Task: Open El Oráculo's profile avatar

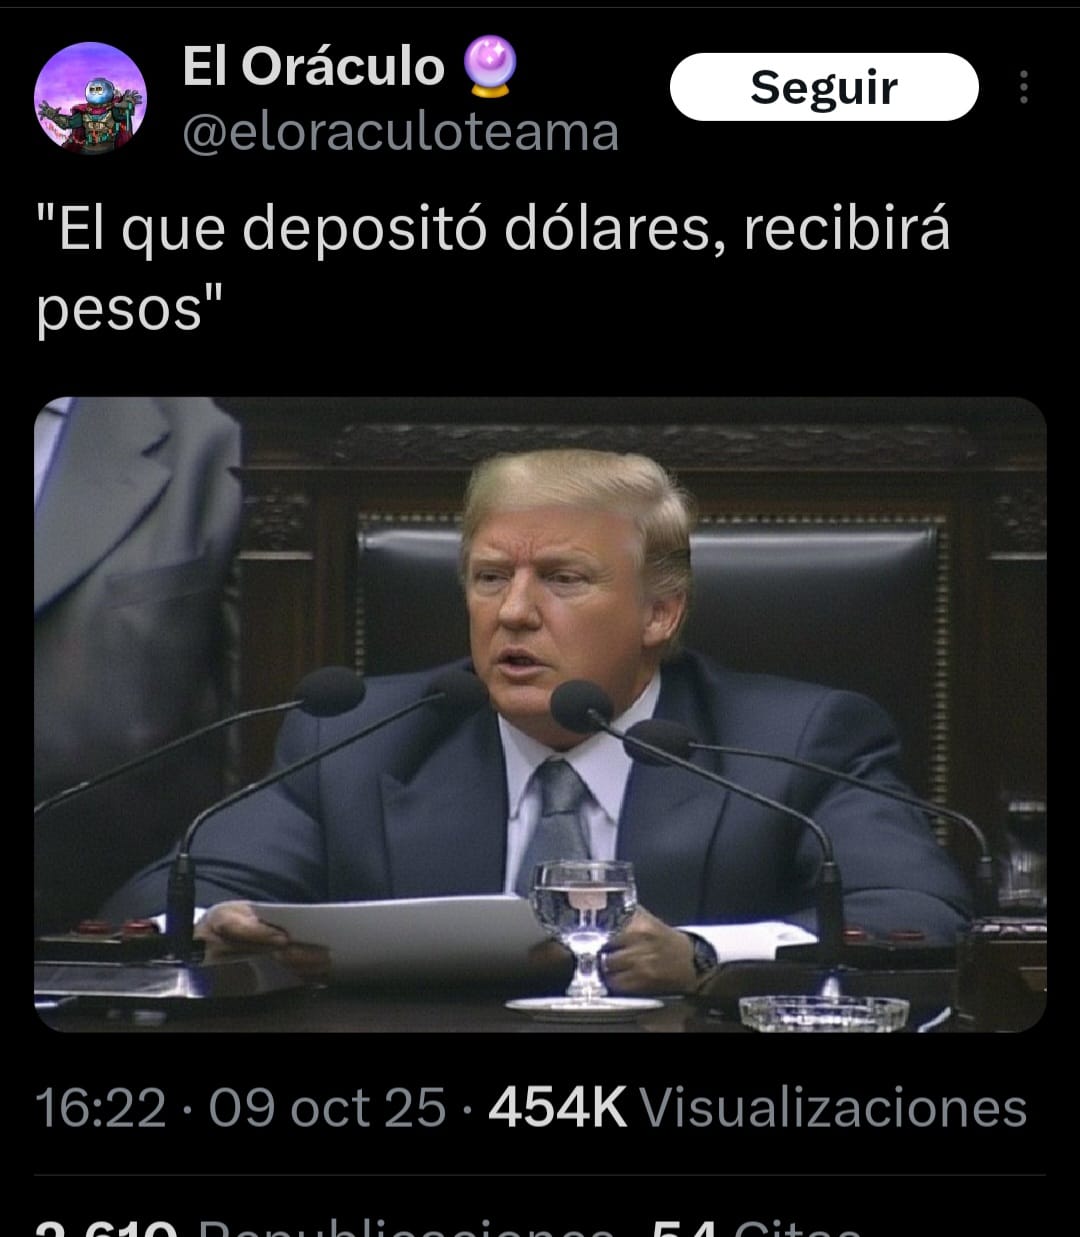Action: (90, 98)
